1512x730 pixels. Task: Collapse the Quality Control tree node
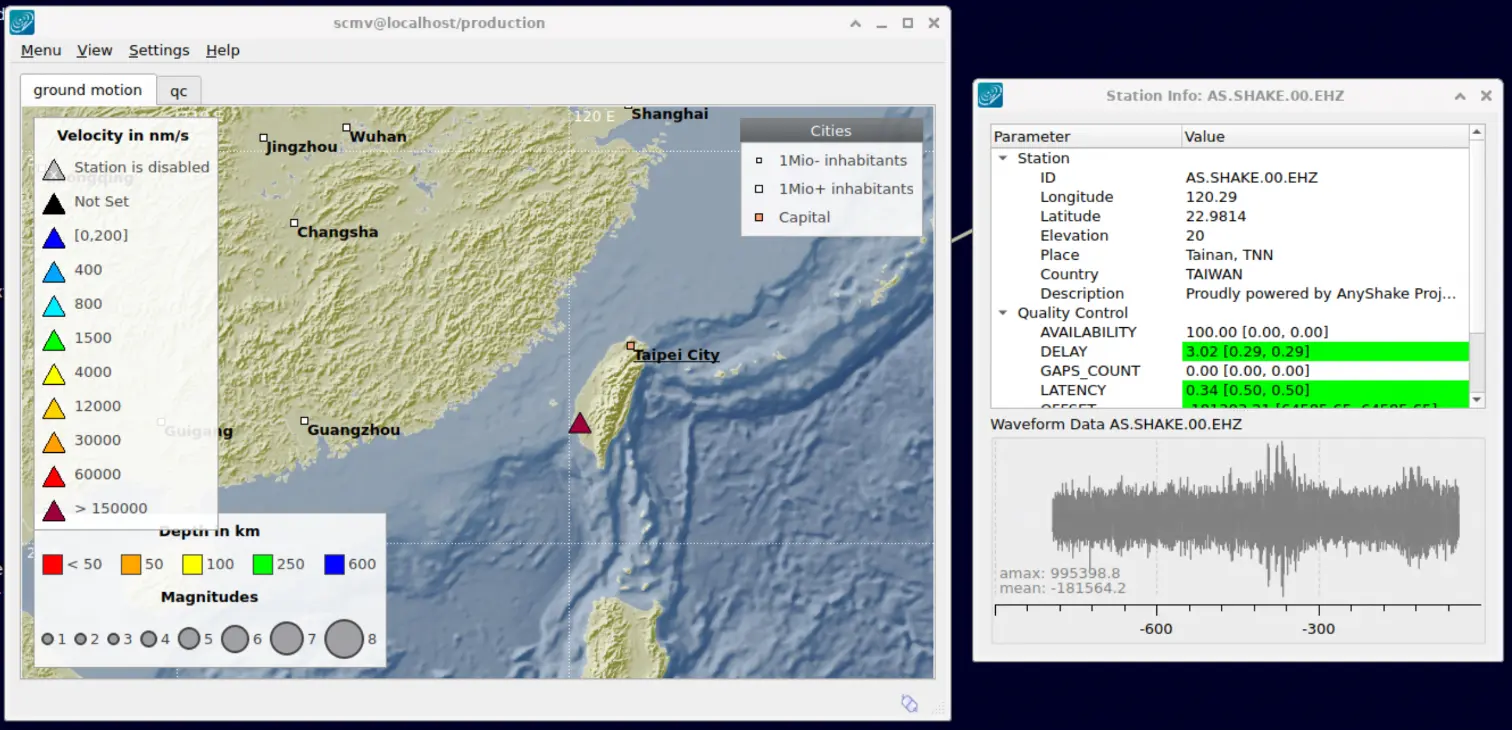(x=1003, y=313)
